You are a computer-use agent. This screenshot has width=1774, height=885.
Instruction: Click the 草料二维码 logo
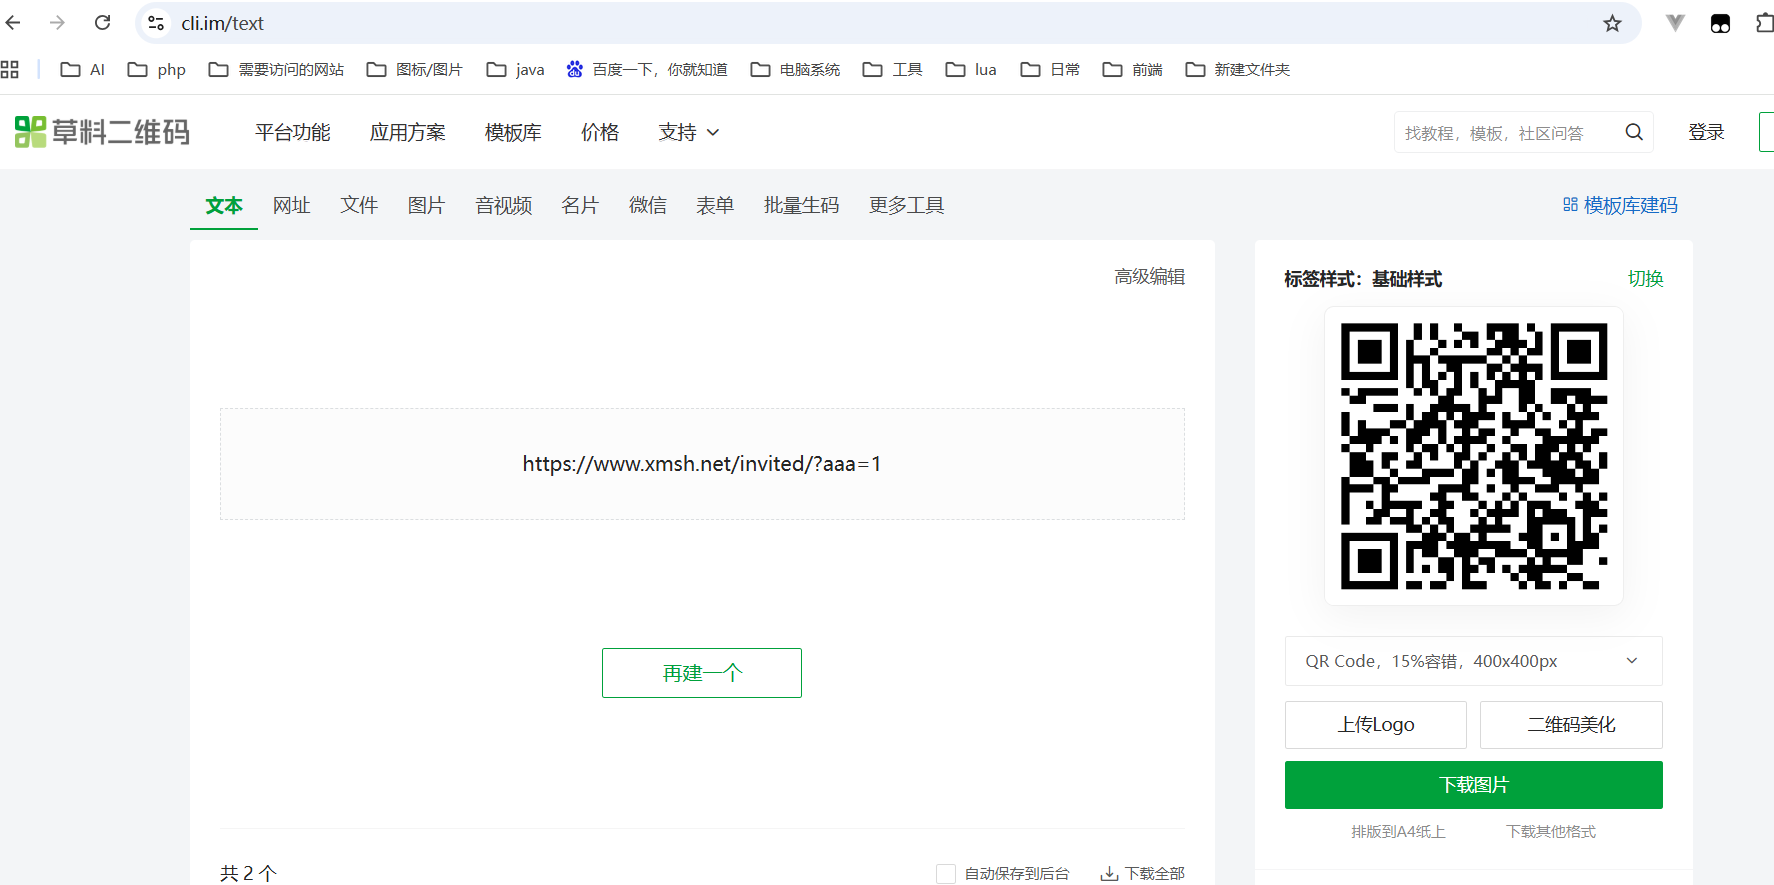[102, 132]
